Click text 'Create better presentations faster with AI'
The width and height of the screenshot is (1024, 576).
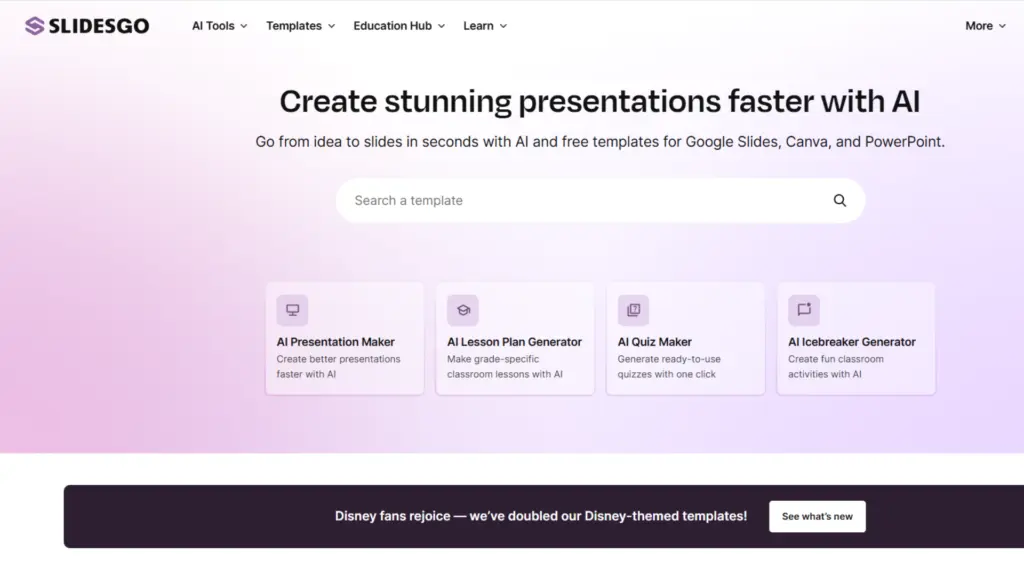[x=338, y=366]
